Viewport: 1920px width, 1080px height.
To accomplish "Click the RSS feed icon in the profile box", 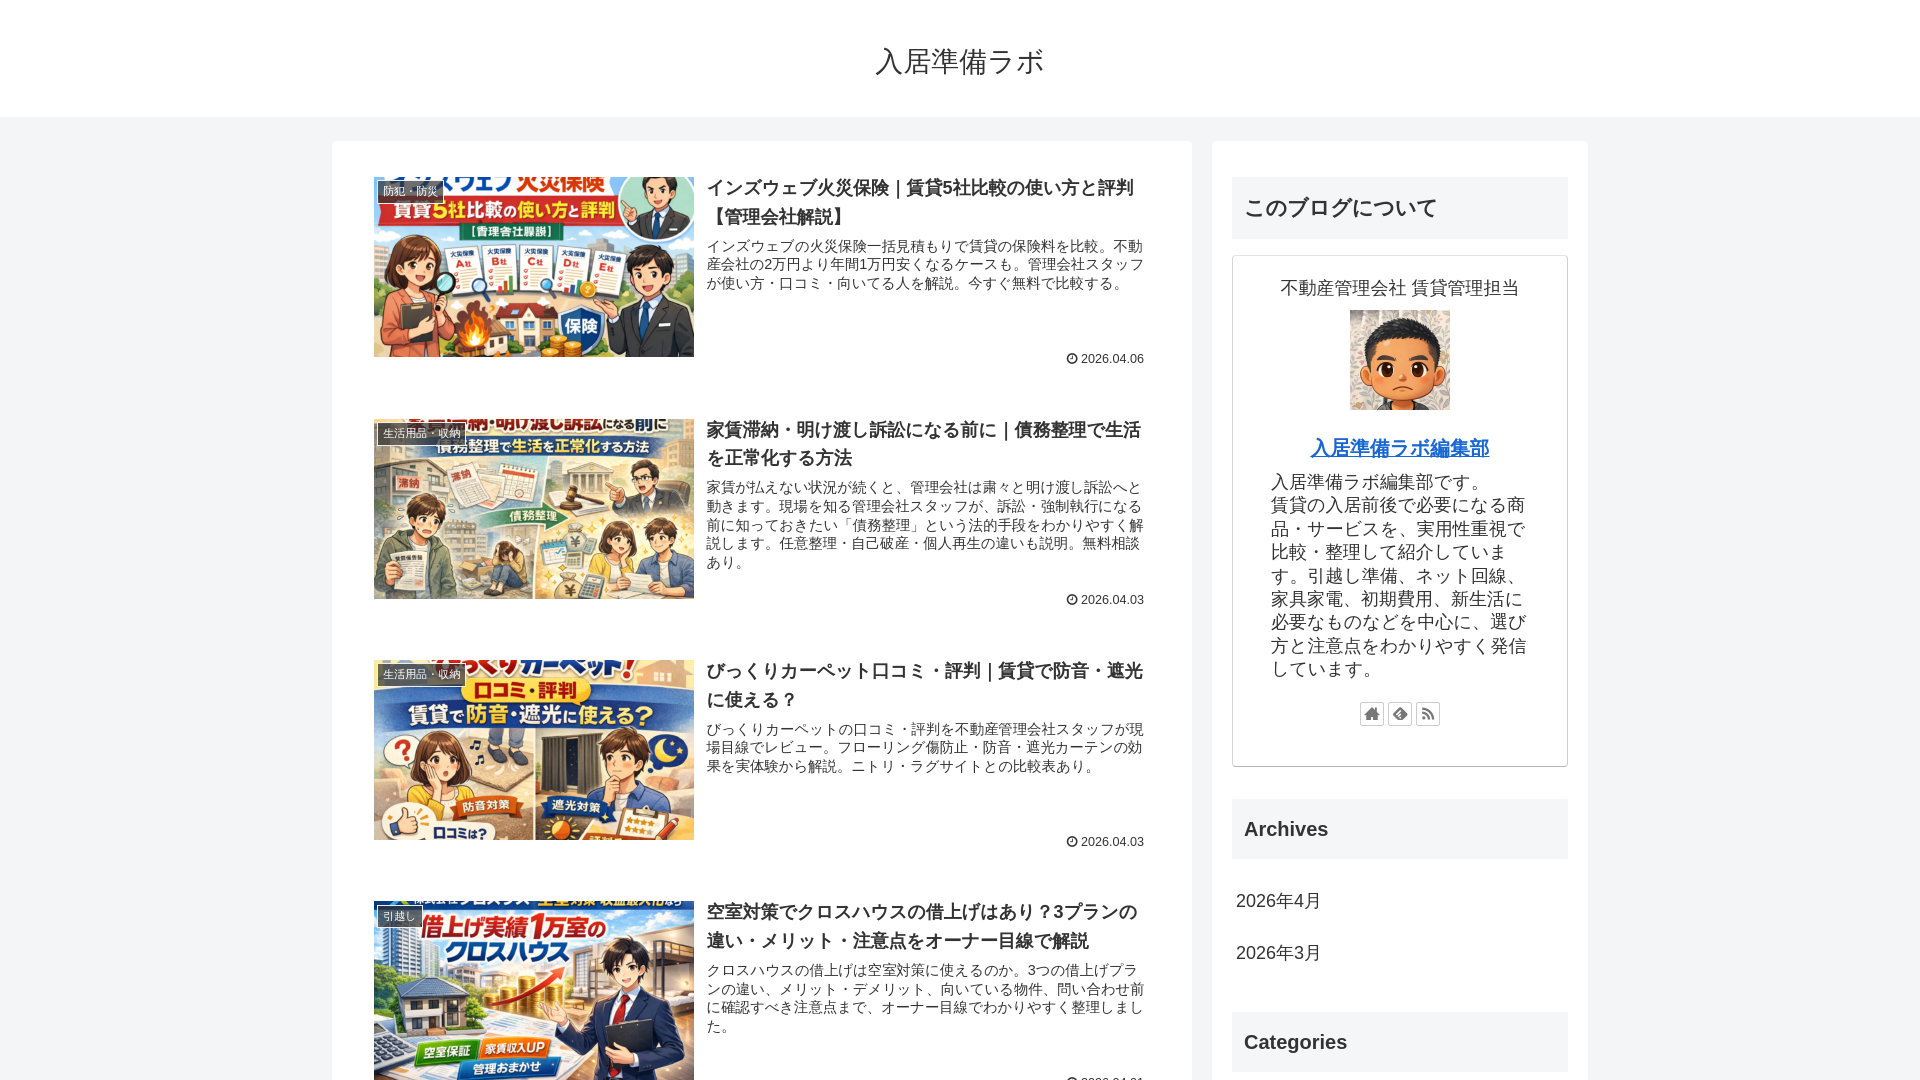I will tap(1428, 714).
